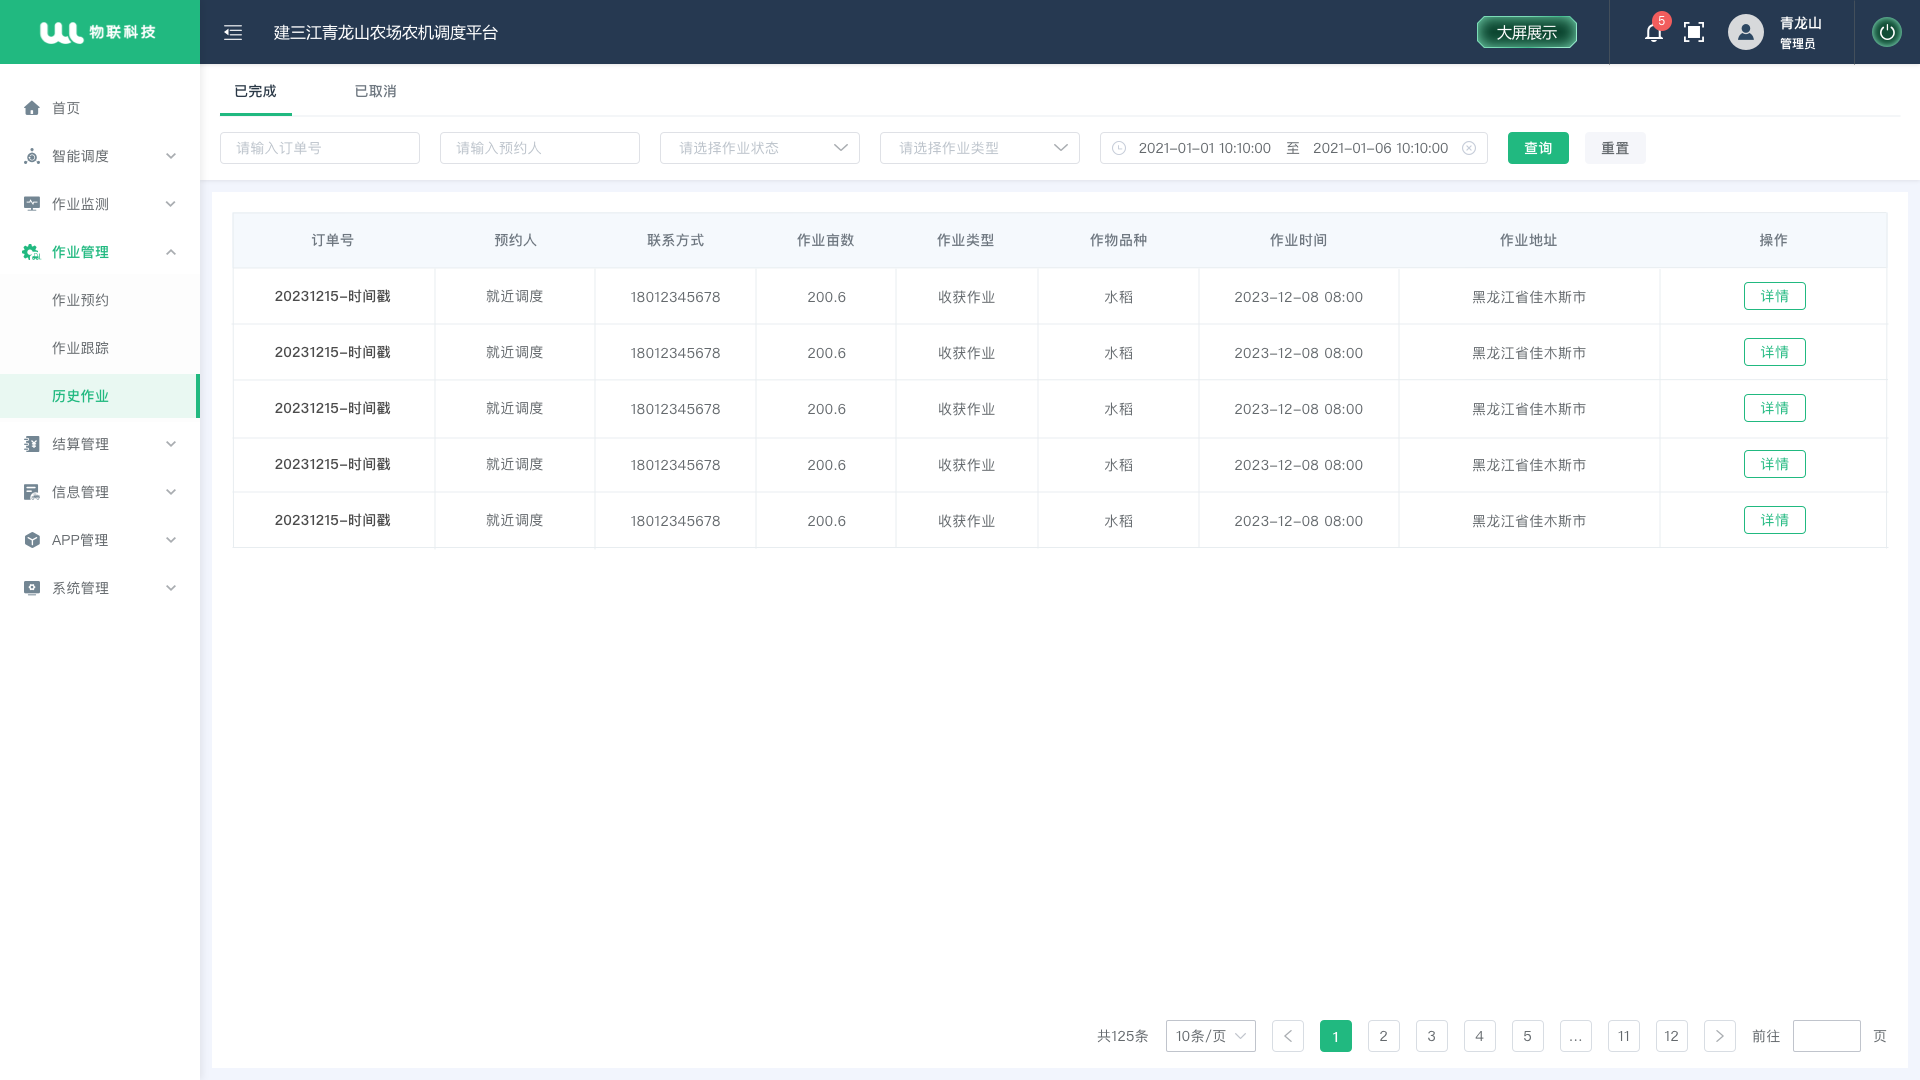
Task: Click the 青龙山 管理员 username
Action: 1800,33
